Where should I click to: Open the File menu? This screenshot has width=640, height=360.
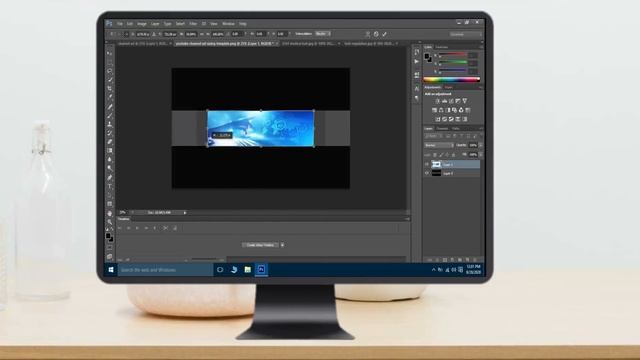(x=120, y=24)
